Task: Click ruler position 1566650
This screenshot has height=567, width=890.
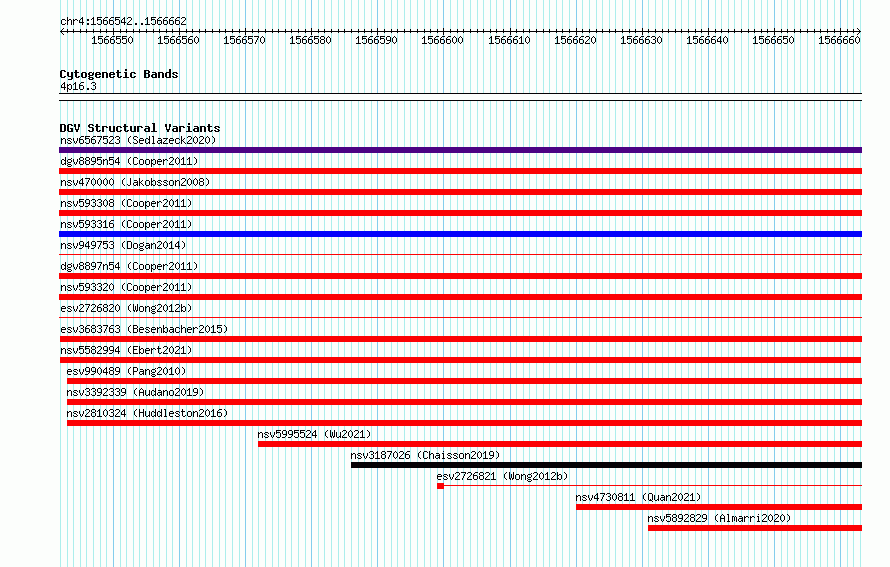Action: point(773,40)
